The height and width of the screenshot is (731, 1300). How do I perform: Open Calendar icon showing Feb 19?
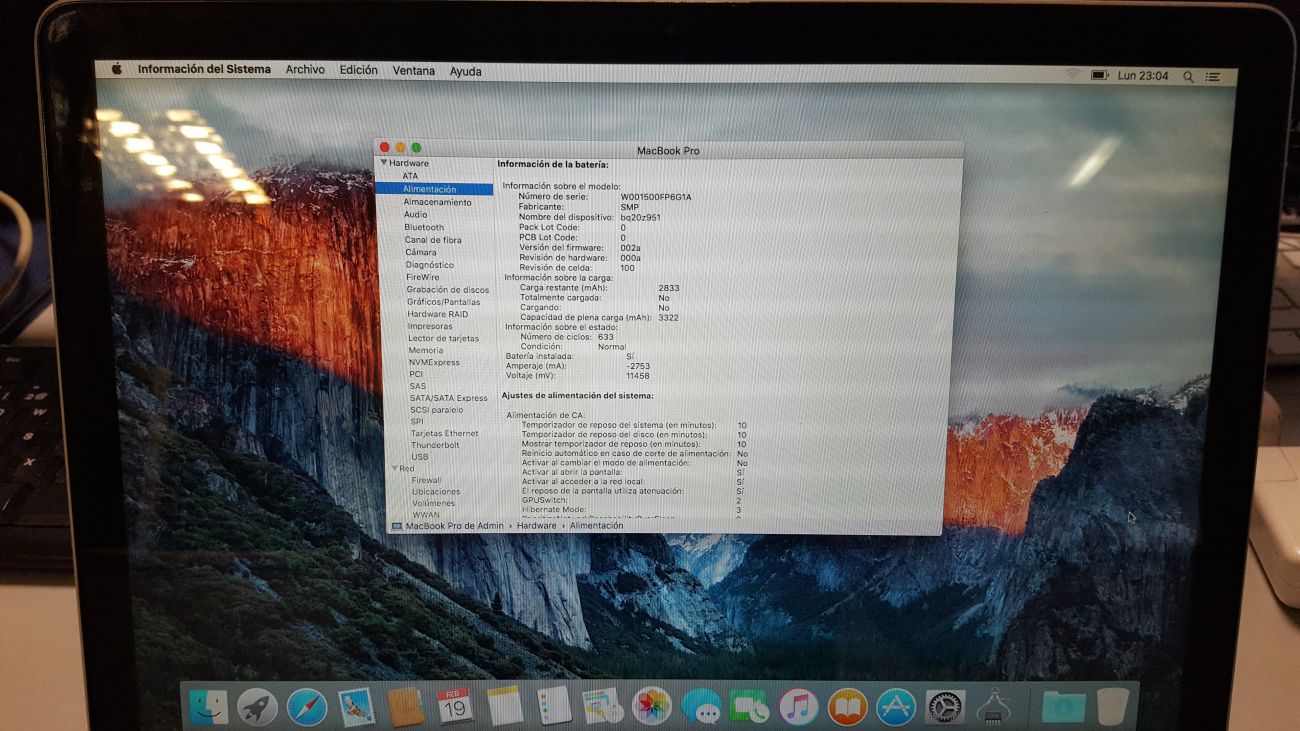(x=455, y=707)
